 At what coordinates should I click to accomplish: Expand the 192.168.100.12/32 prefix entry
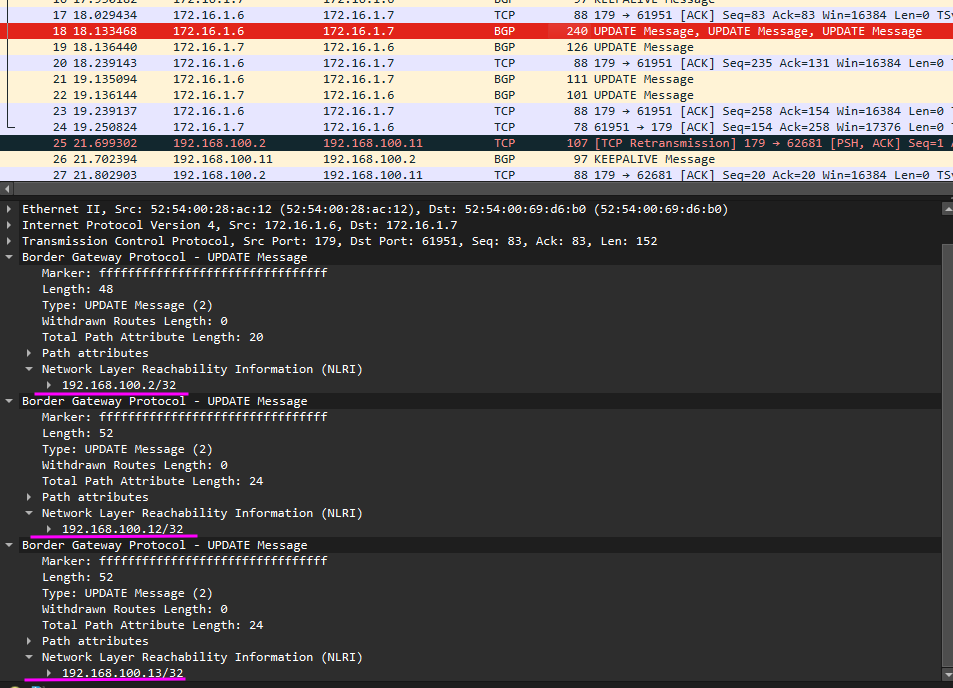click(49, 529)
